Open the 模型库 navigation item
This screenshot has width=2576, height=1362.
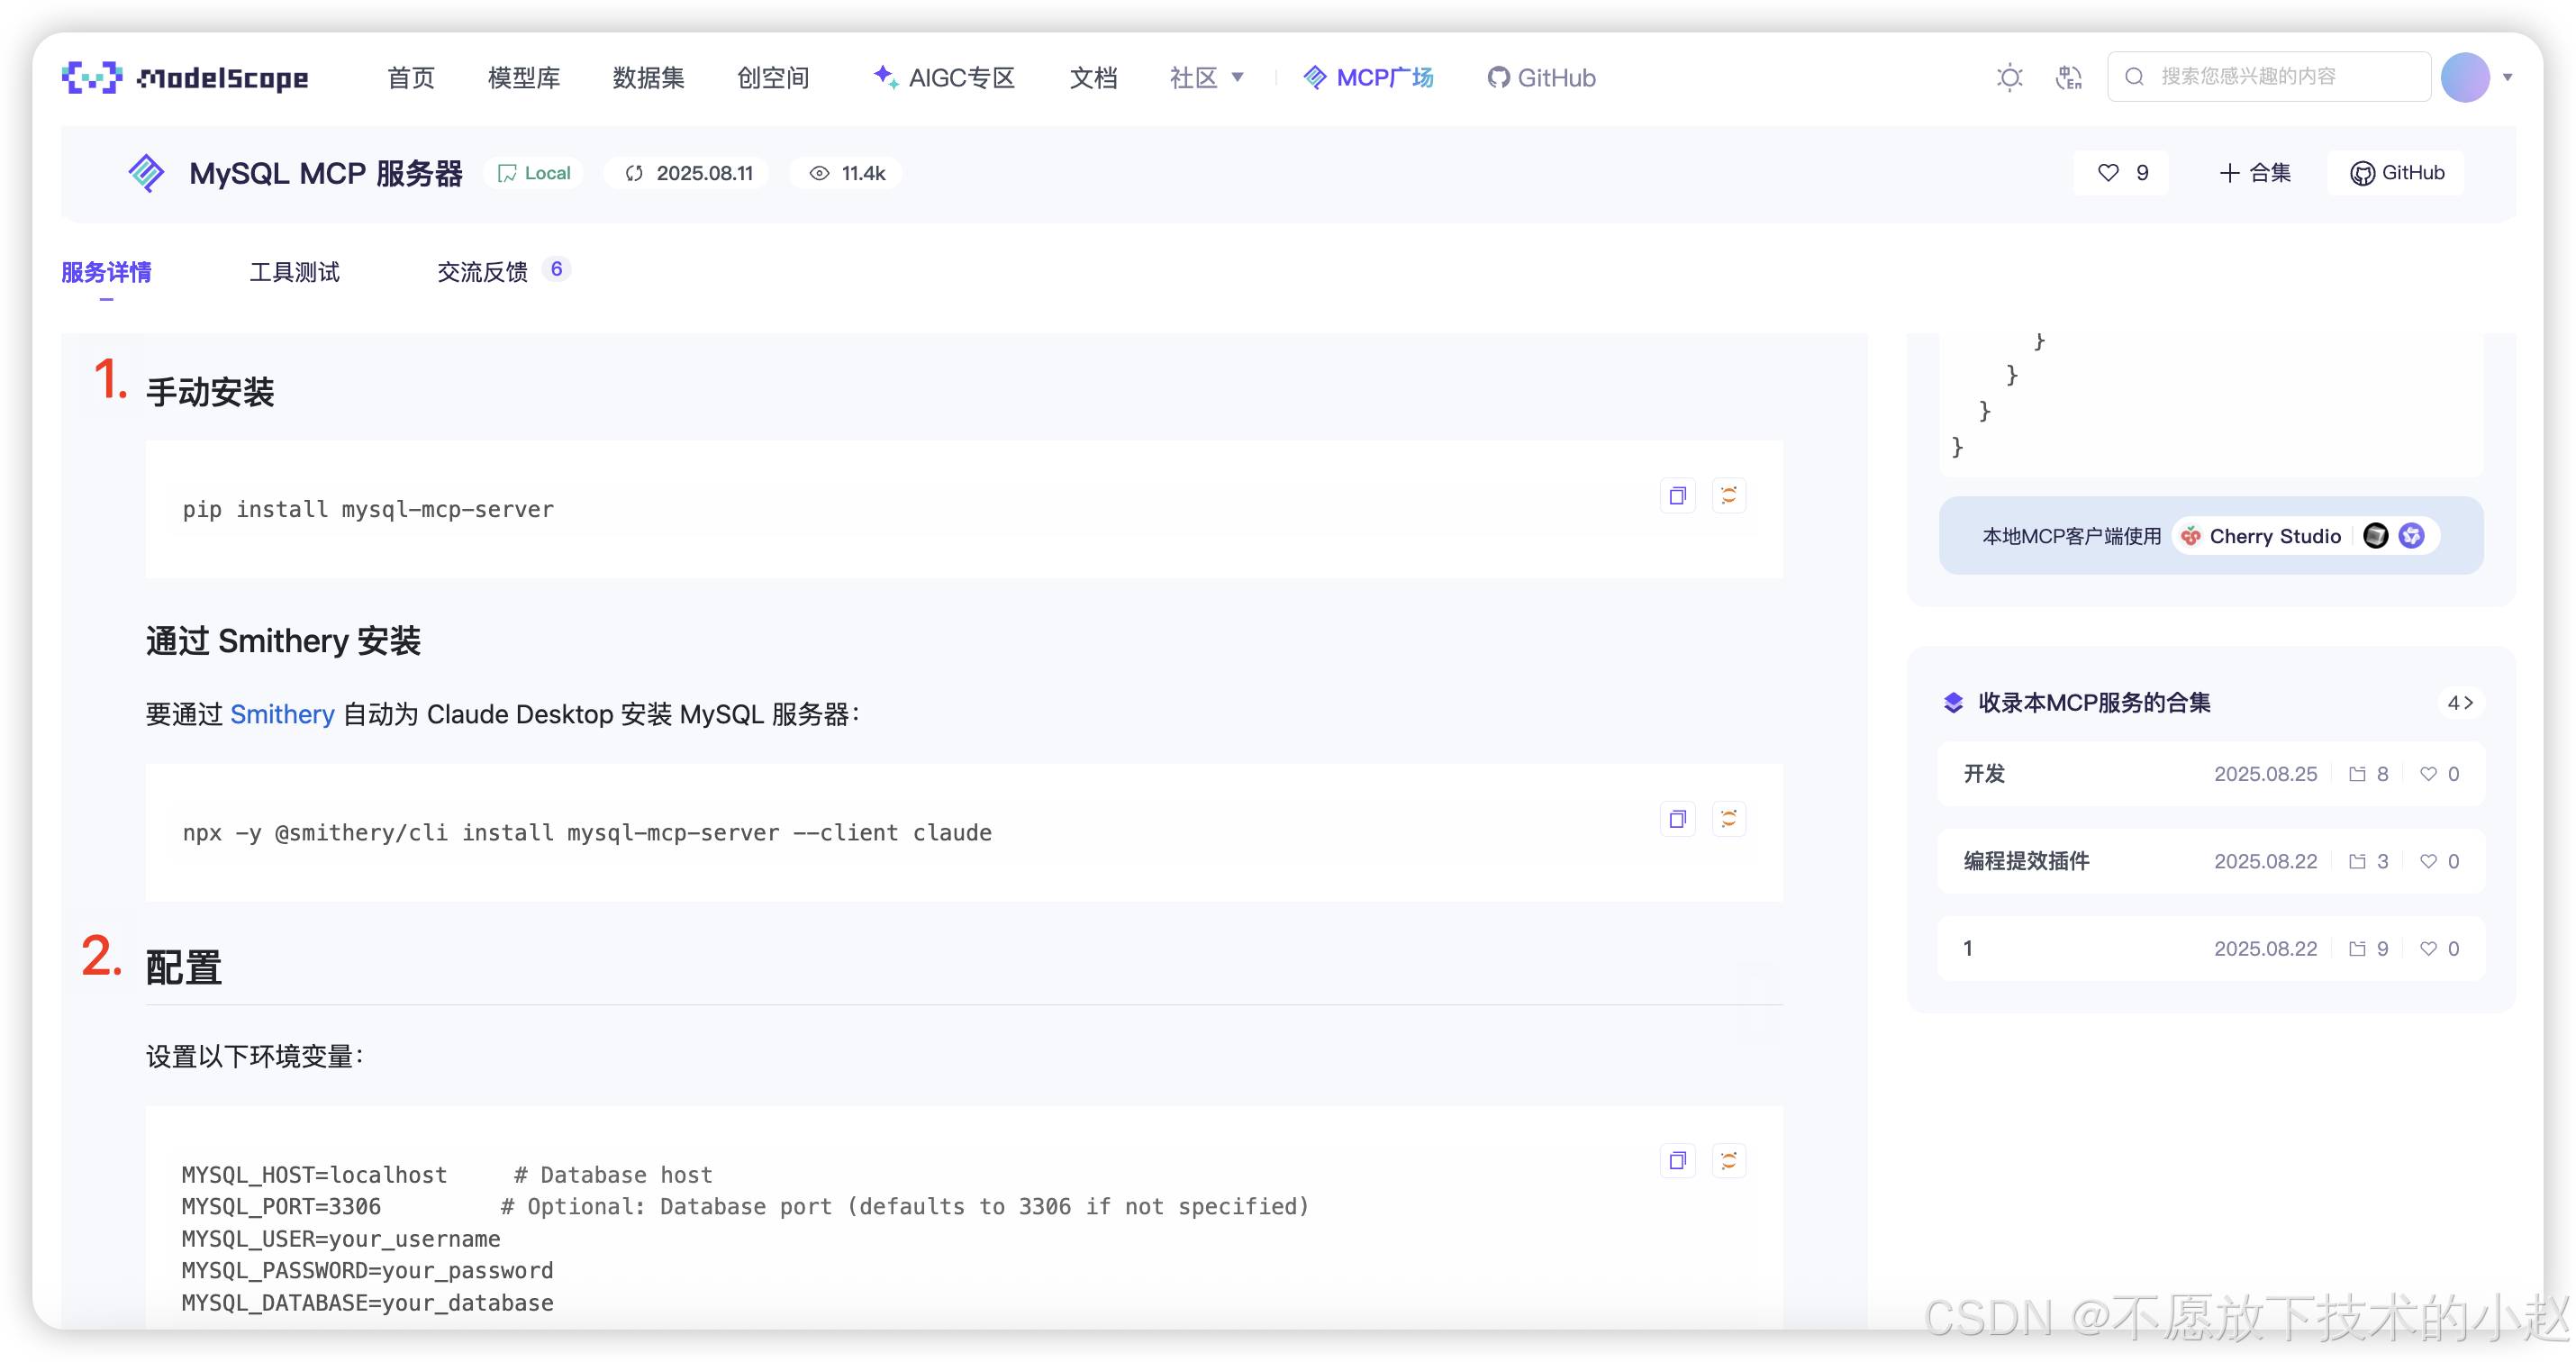point(523,77)
